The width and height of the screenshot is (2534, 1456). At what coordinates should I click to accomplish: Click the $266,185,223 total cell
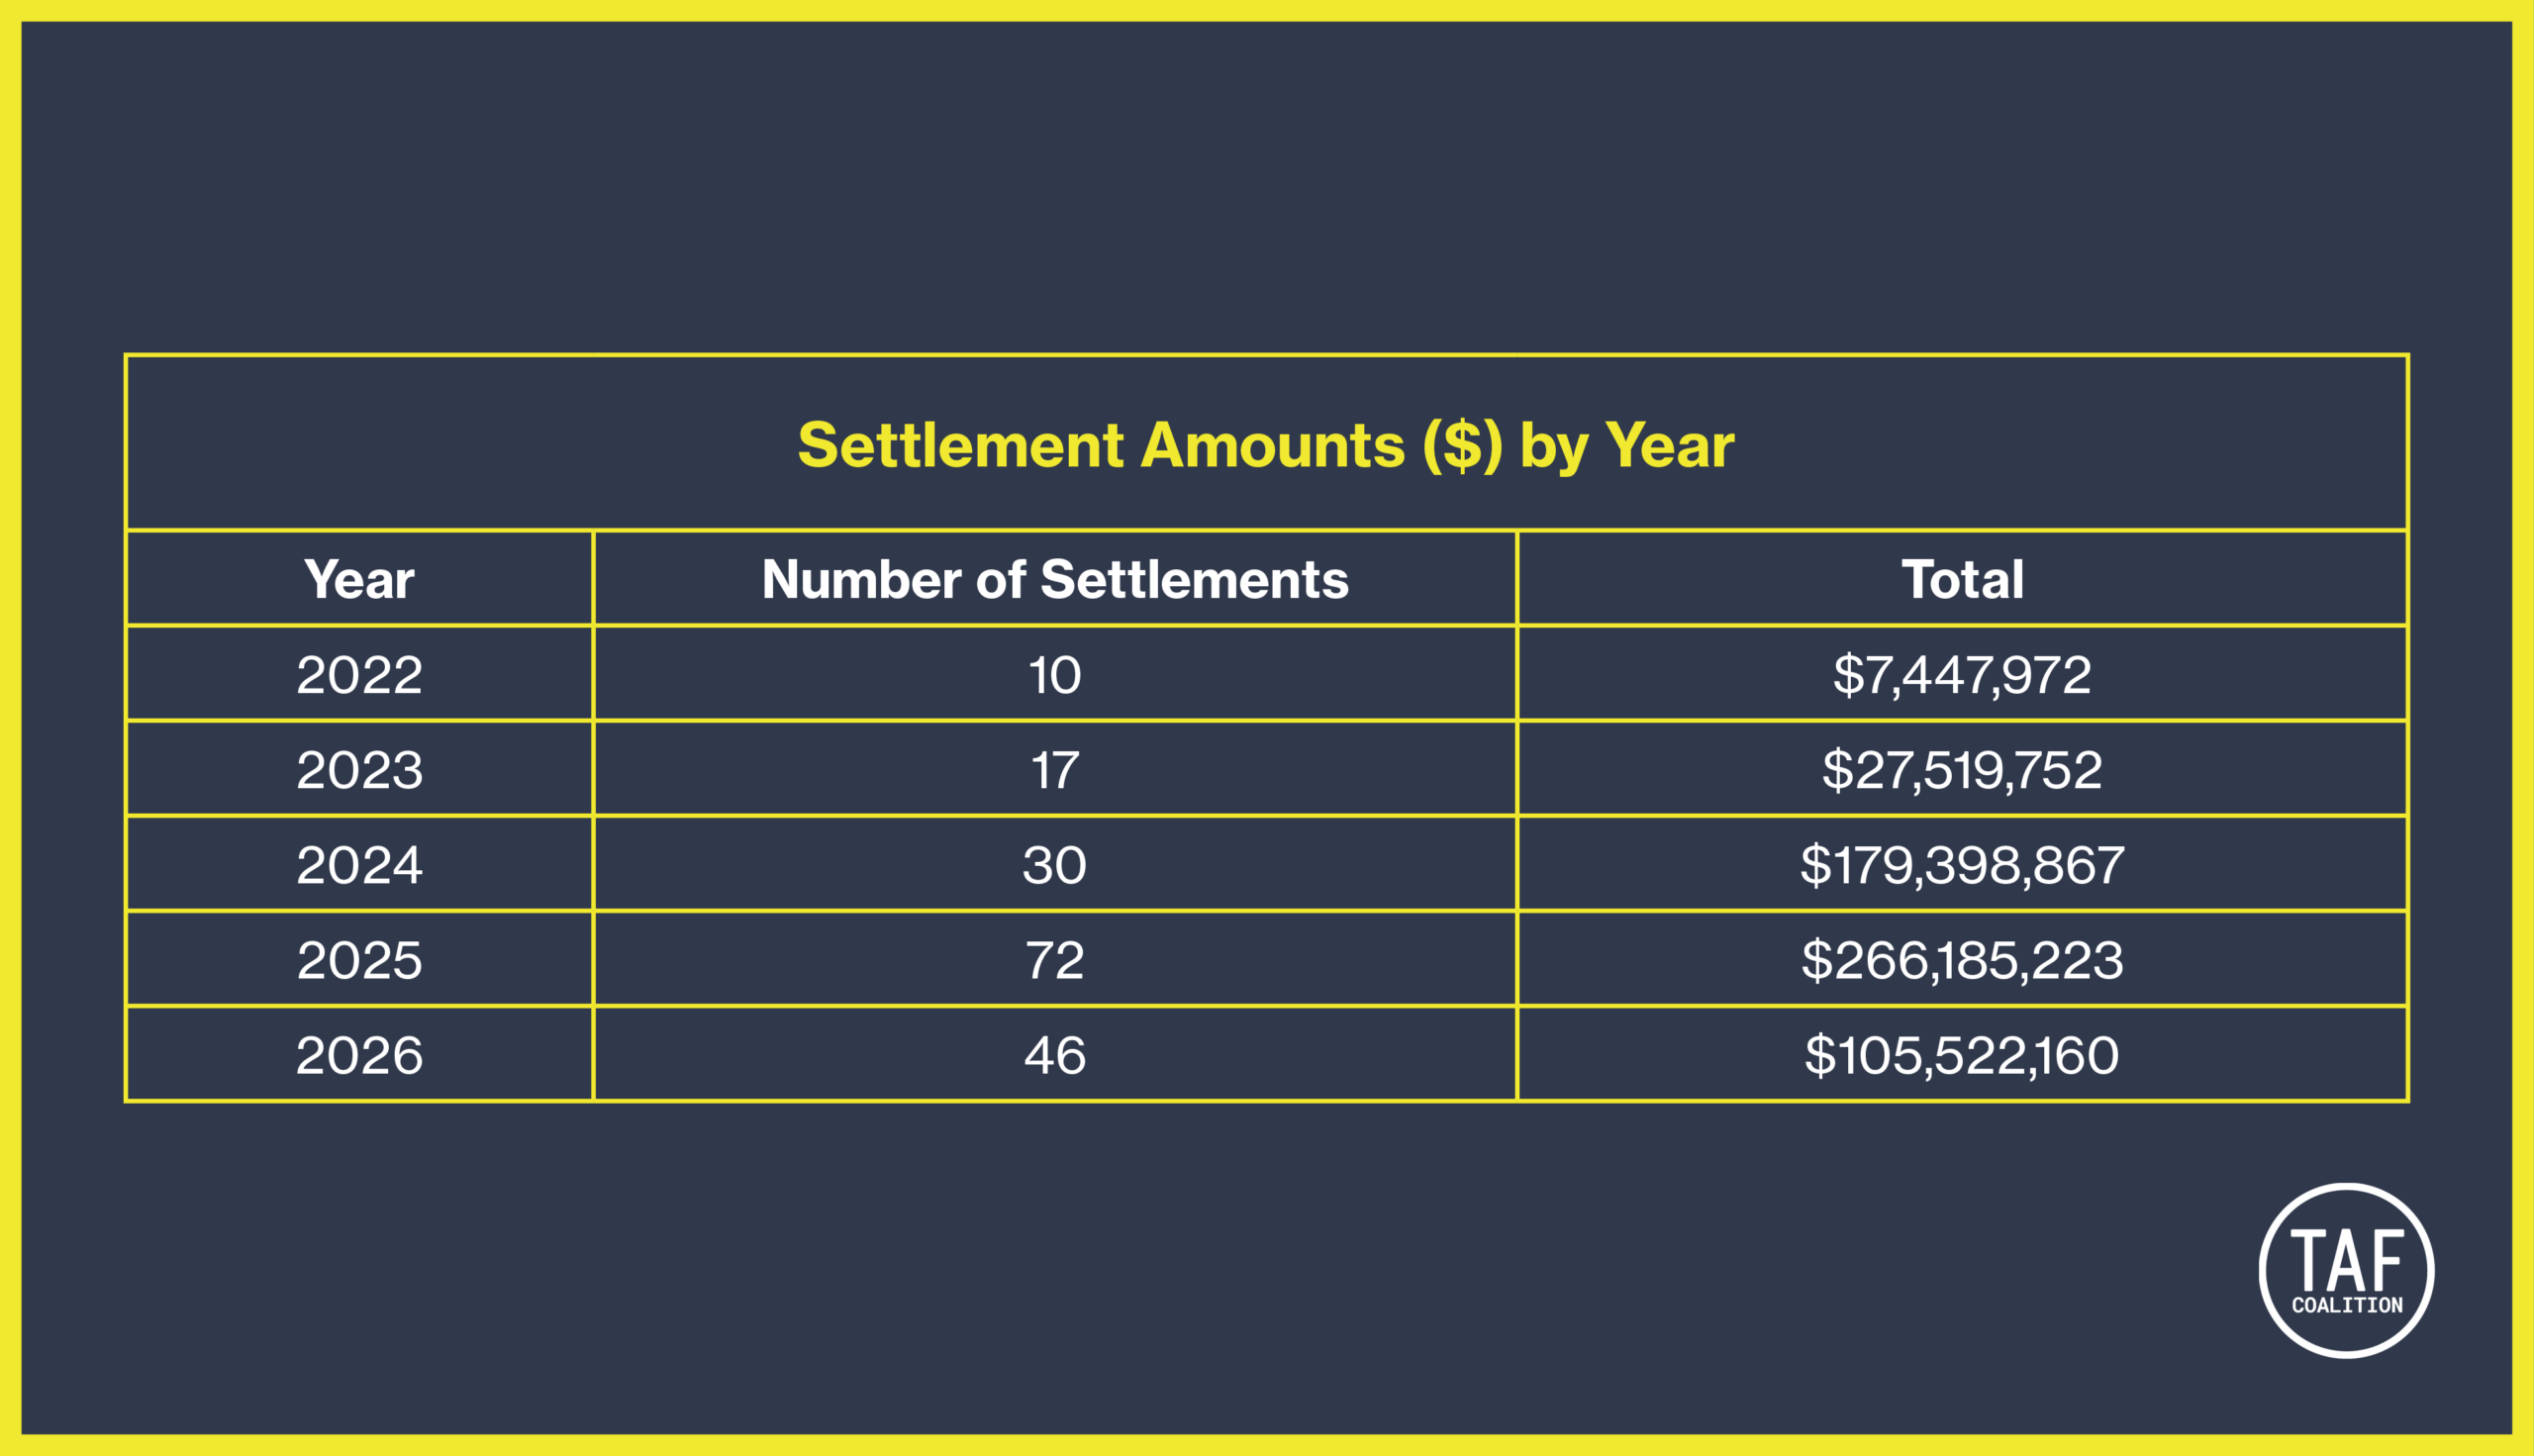(1962, 959)
